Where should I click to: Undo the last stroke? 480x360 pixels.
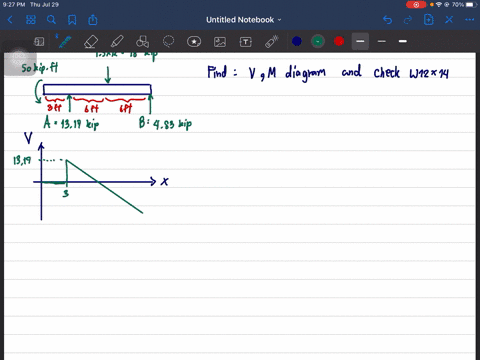387,20
